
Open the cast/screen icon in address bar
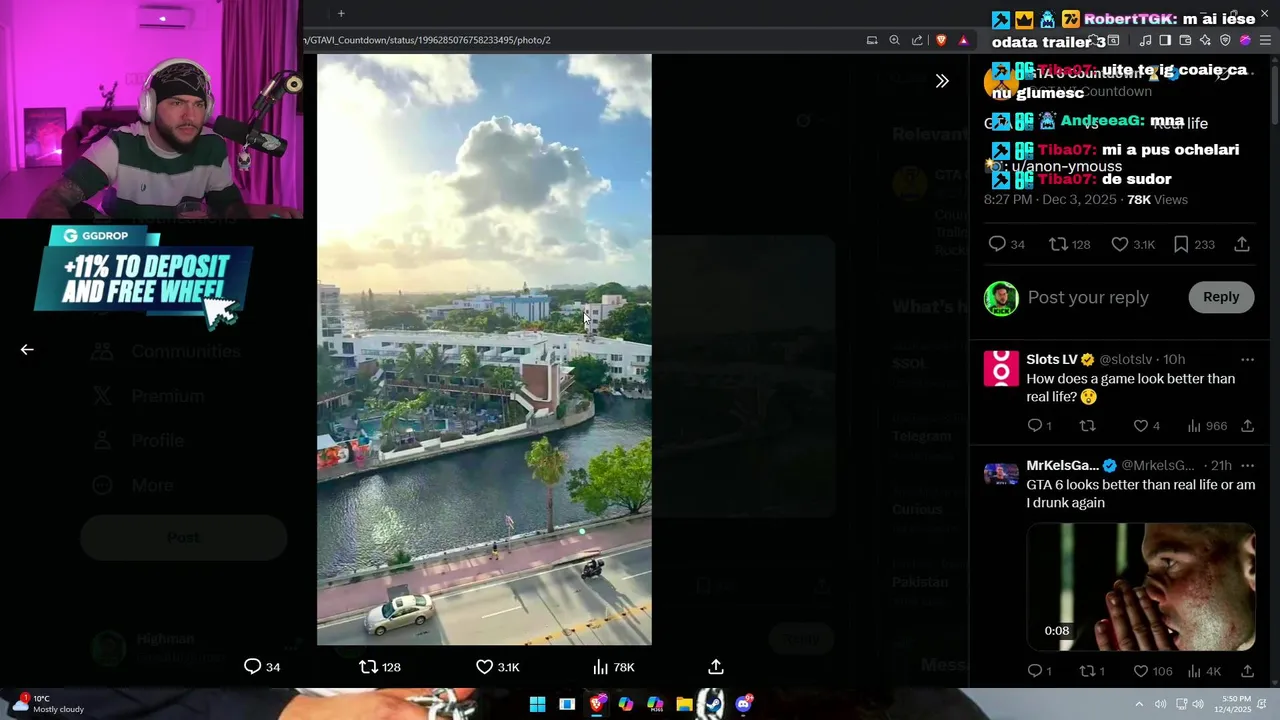pyautogui.click(x=872, y=40)
